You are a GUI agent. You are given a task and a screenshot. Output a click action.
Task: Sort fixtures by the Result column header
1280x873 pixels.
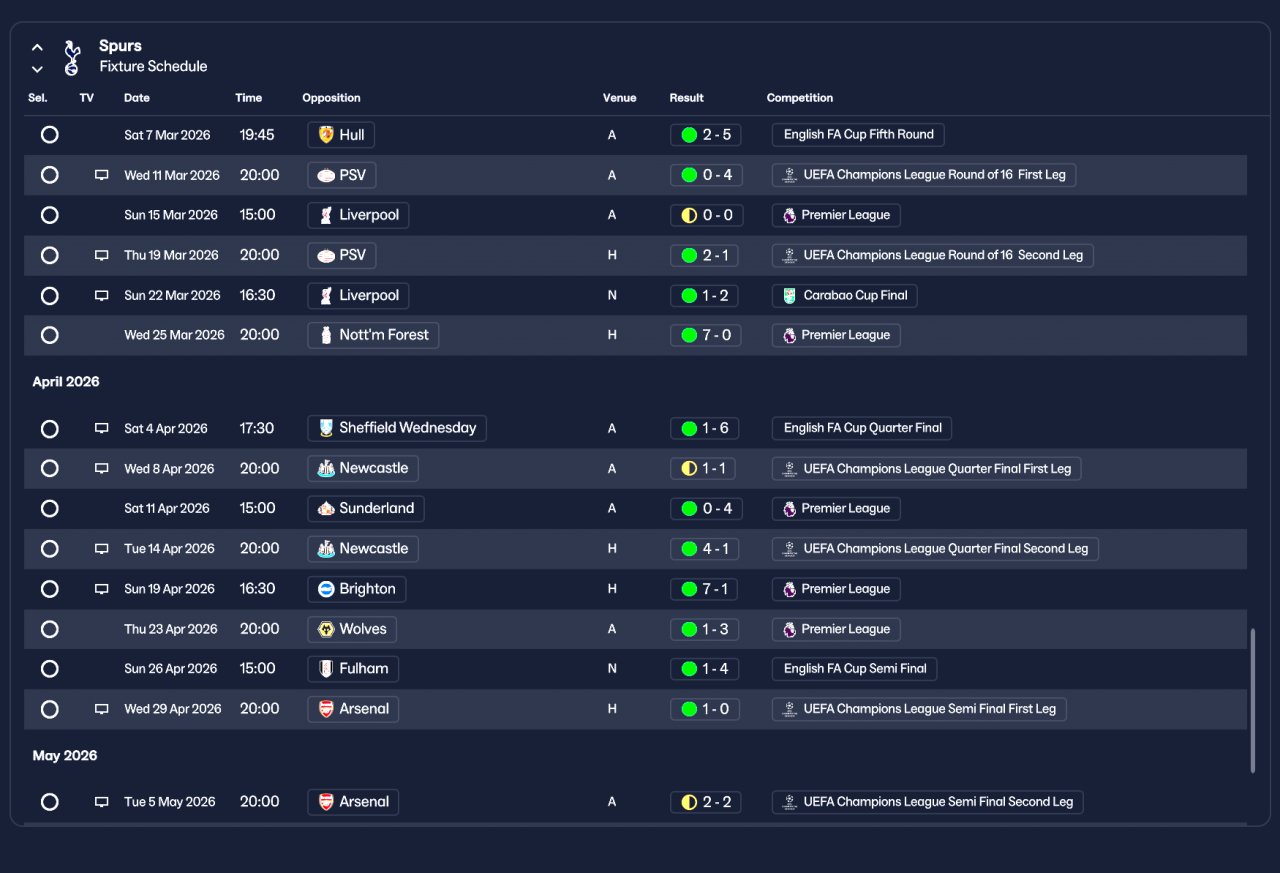coord(687,98)
